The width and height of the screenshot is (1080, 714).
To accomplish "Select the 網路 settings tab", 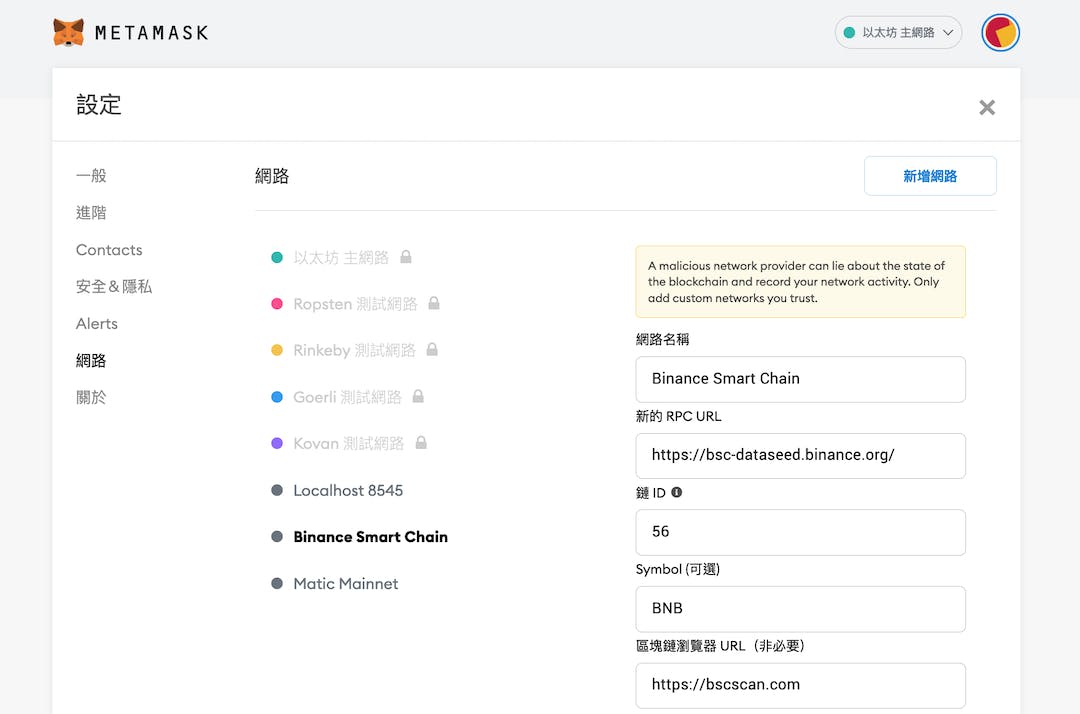I will (91, 360).
